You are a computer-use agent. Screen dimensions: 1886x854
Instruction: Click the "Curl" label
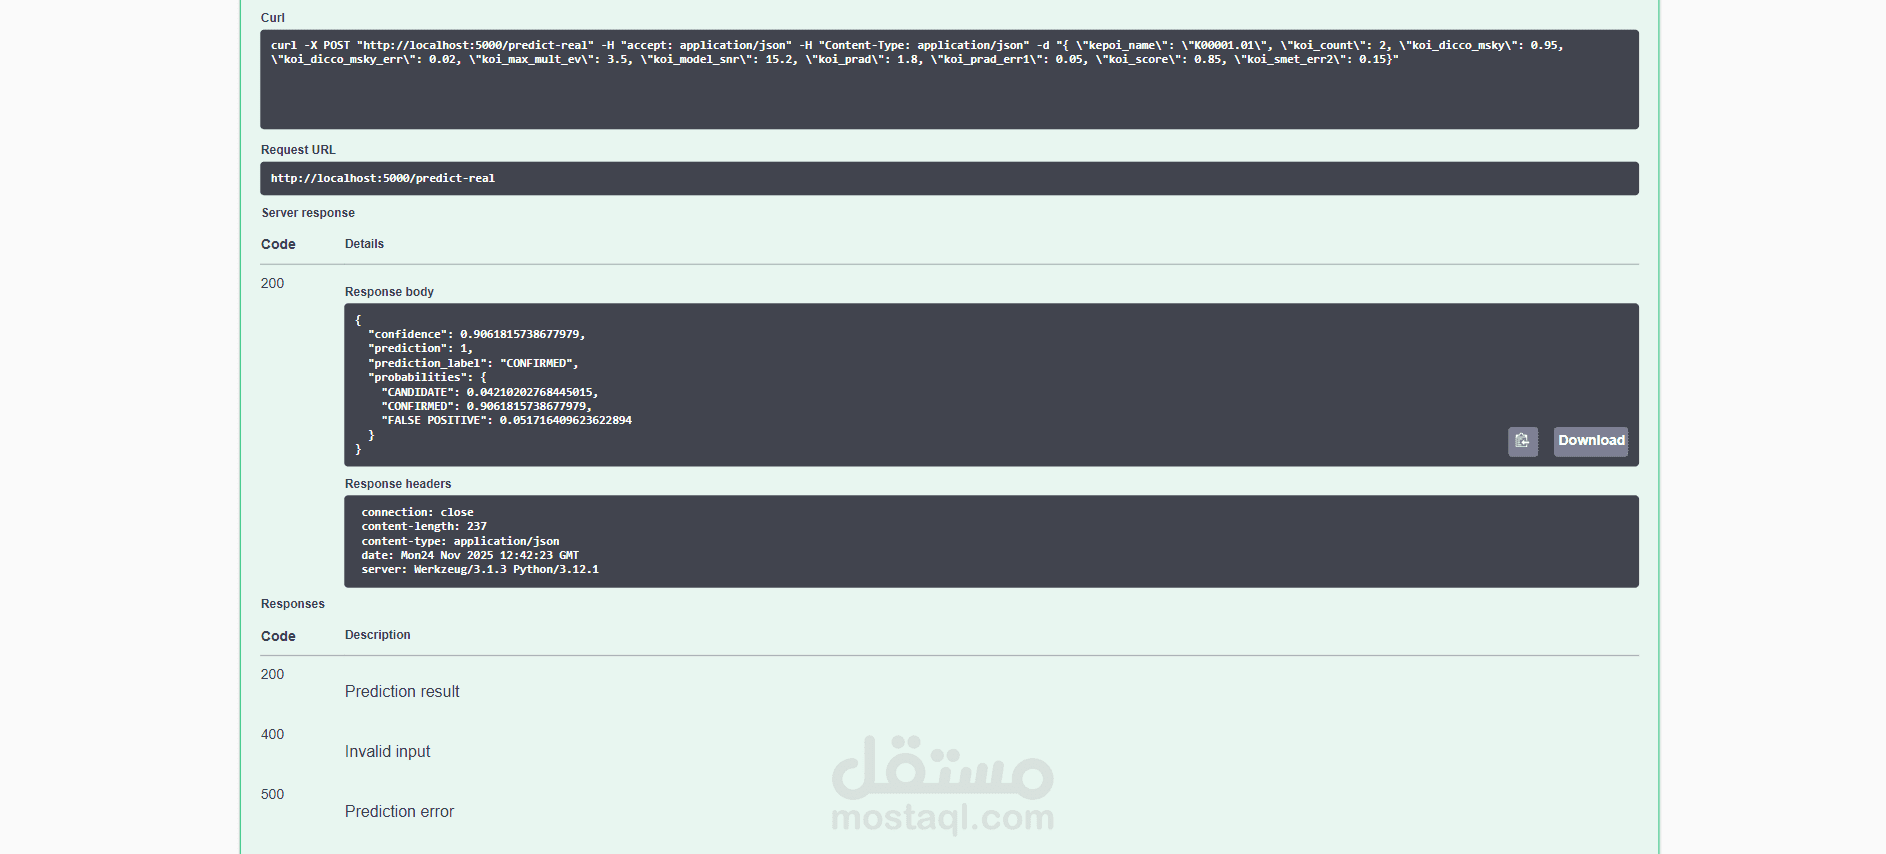tap(273, 18)
